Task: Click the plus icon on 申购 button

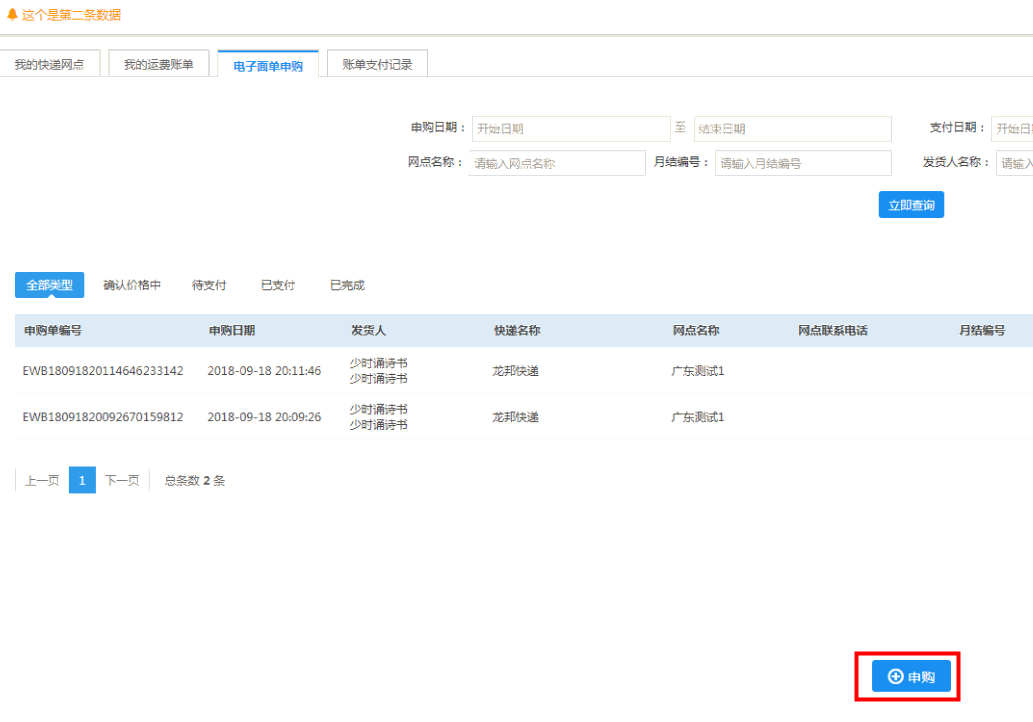Action: click(895, 677)
